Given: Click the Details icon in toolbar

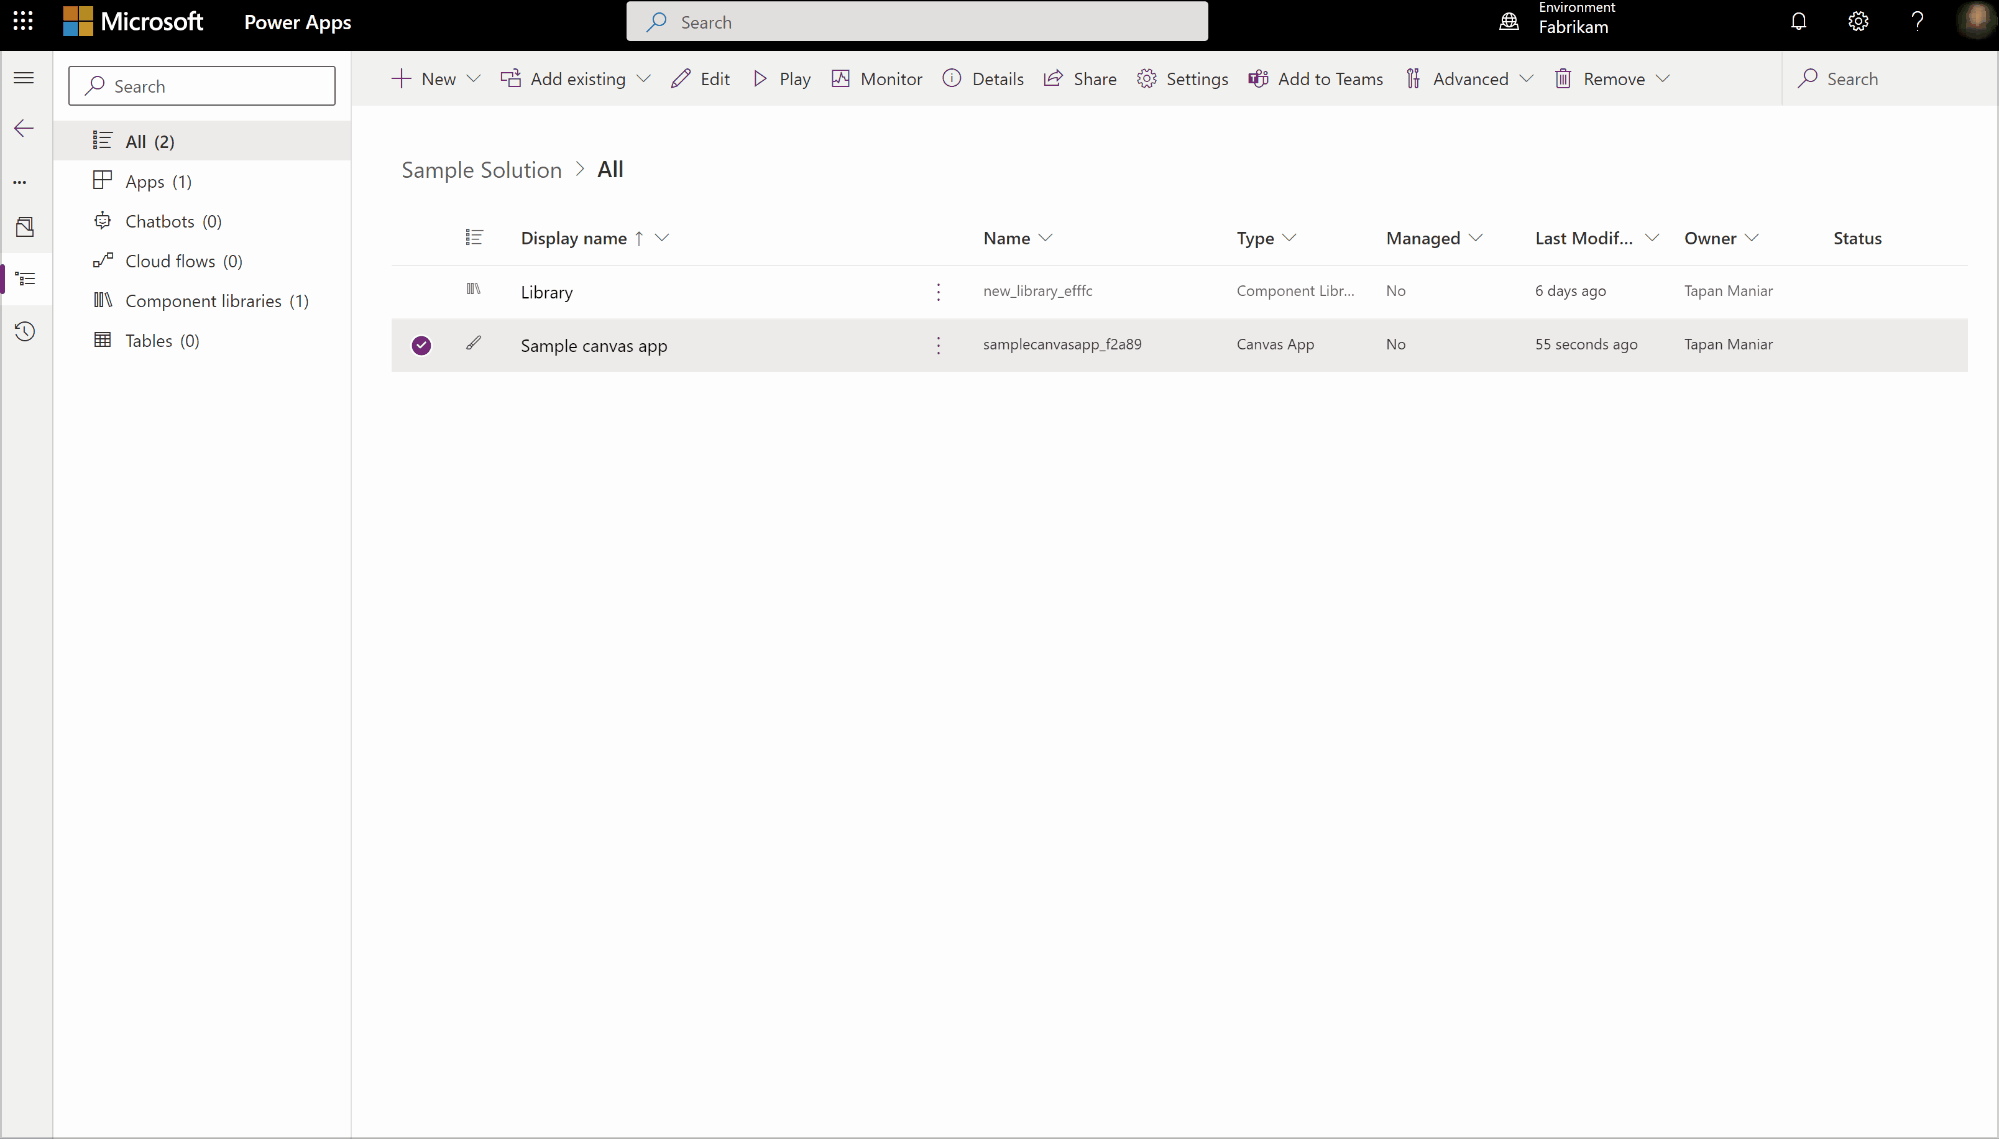Looking at the screenshot, I should click(x=953, y=78).
